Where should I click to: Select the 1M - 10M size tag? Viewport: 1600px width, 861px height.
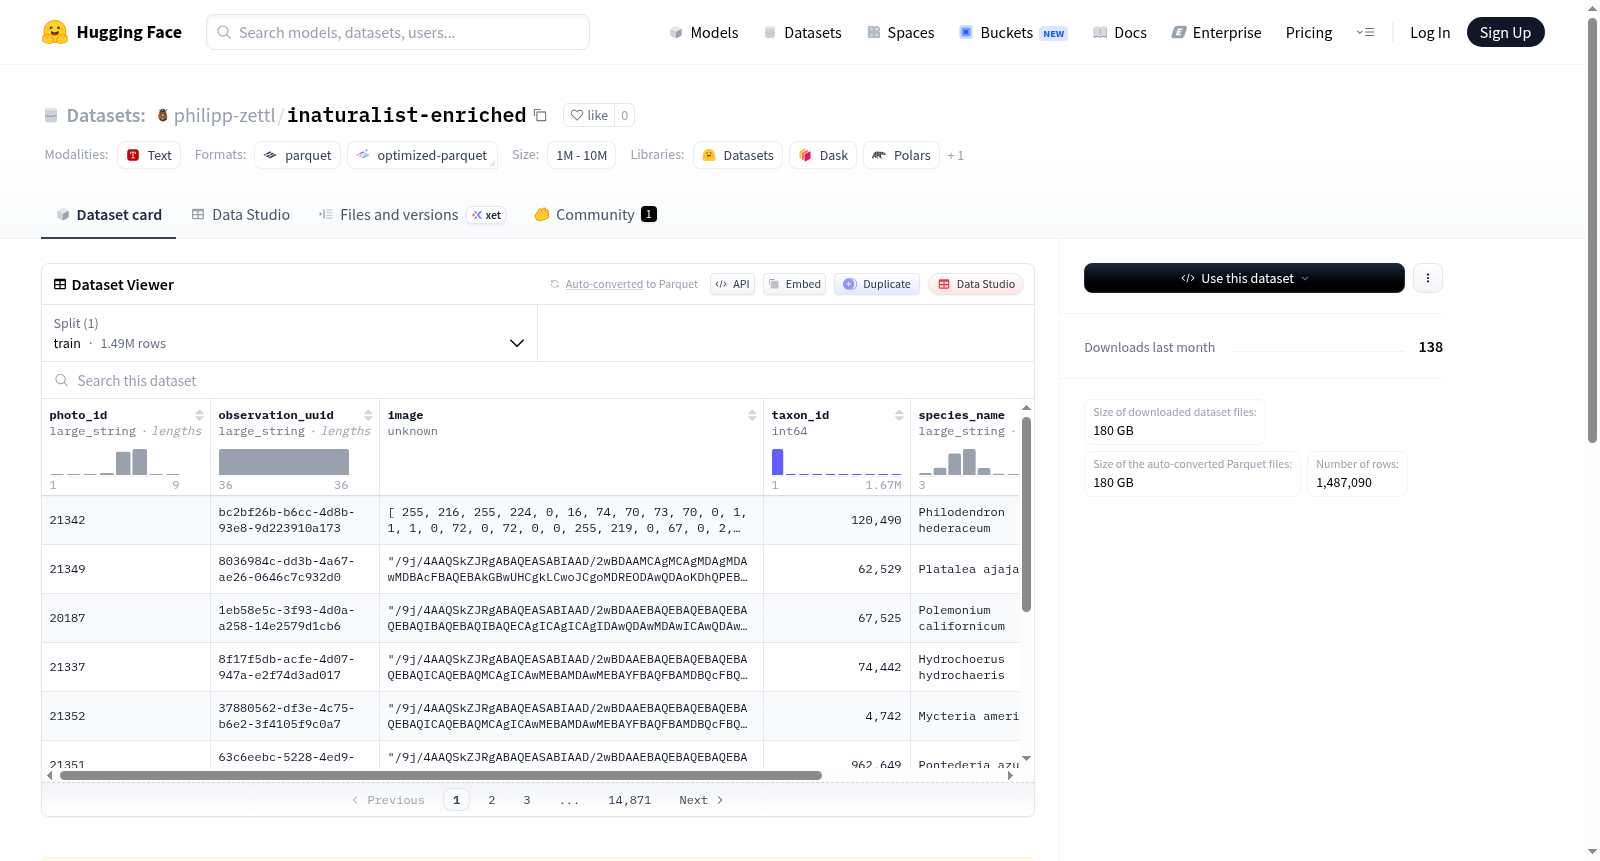pos(581,155)
